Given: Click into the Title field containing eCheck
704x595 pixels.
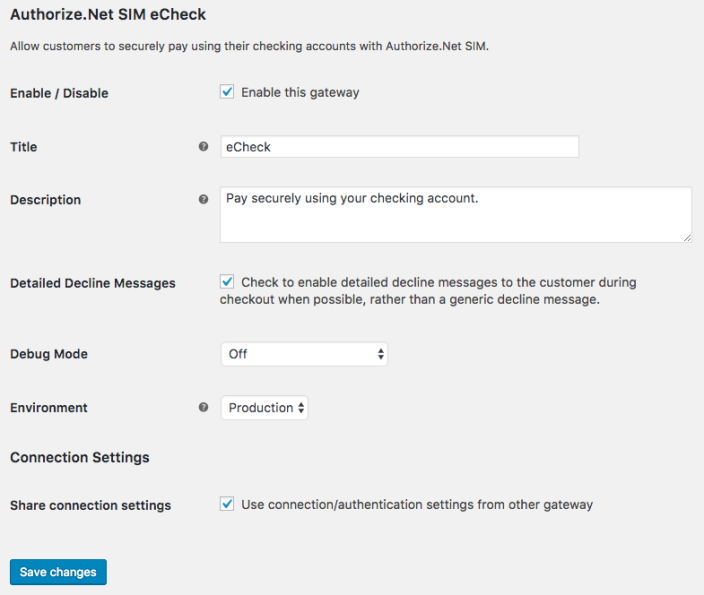Looking at the screenshot, I should click(x=400, y=147).
